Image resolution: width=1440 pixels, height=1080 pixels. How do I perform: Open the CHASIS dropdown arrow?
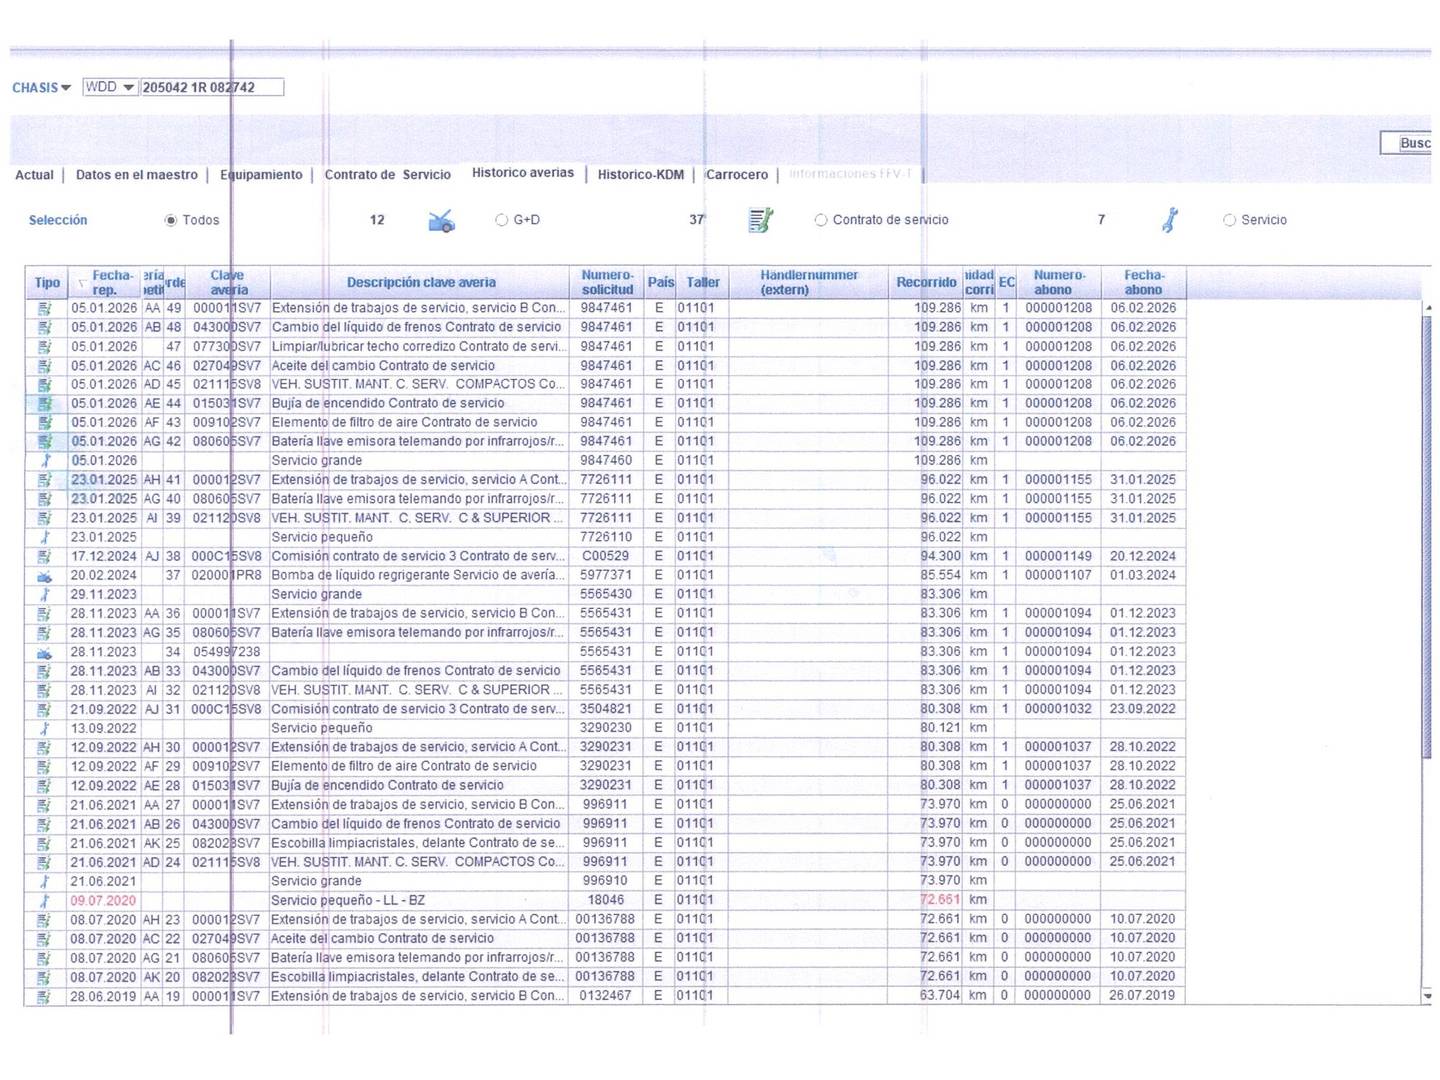coord(66,88)
